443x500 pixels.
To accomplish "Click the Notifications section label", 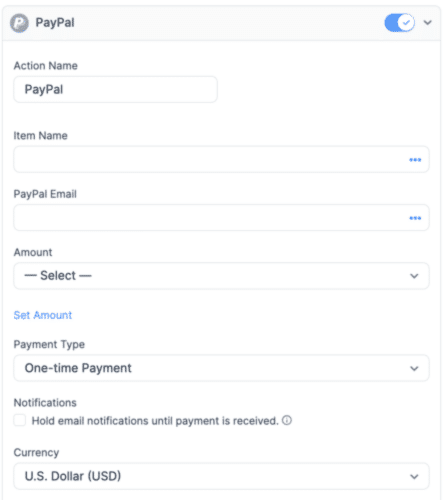I will tap(45, 403).
